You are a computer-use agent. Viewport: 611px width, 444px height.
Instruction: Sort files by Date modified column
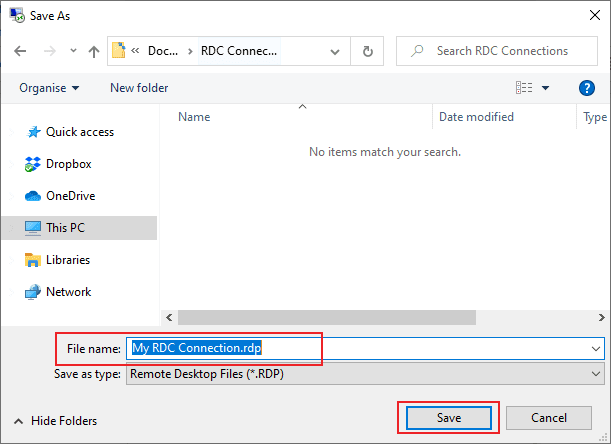(476, 117)
